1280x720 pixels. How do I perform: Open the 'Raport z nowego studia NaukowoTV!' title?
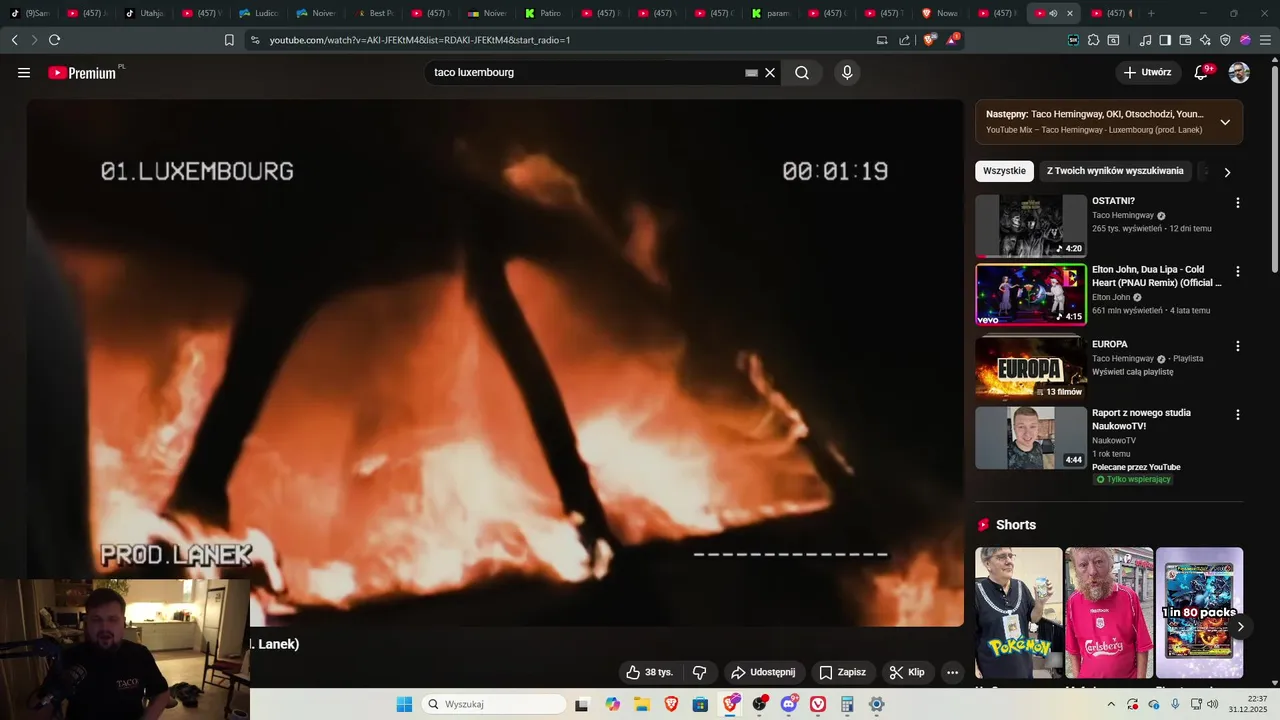(x=1141, y=419)
